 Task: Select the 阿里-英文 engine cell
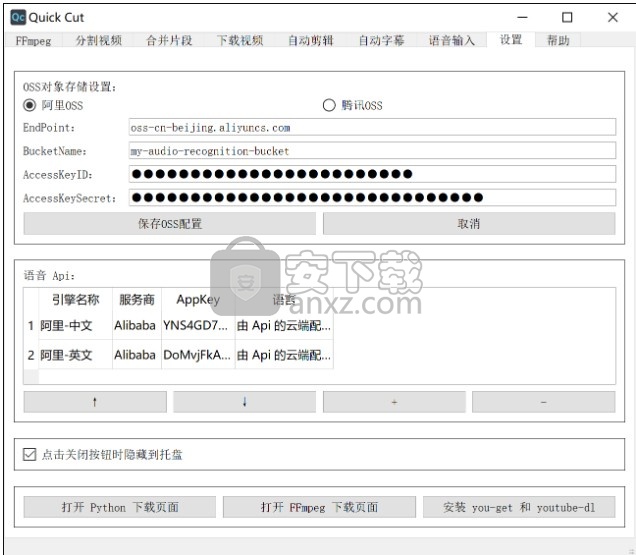coord(75,355)
